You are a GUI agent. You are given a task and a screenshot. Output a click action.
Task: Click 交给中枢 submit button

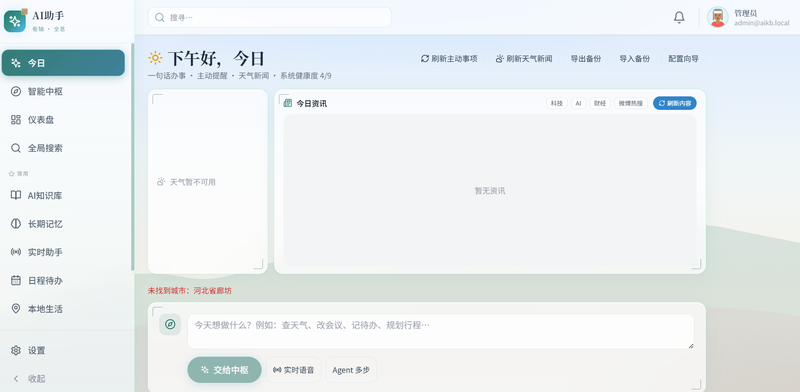click(224, 370)
